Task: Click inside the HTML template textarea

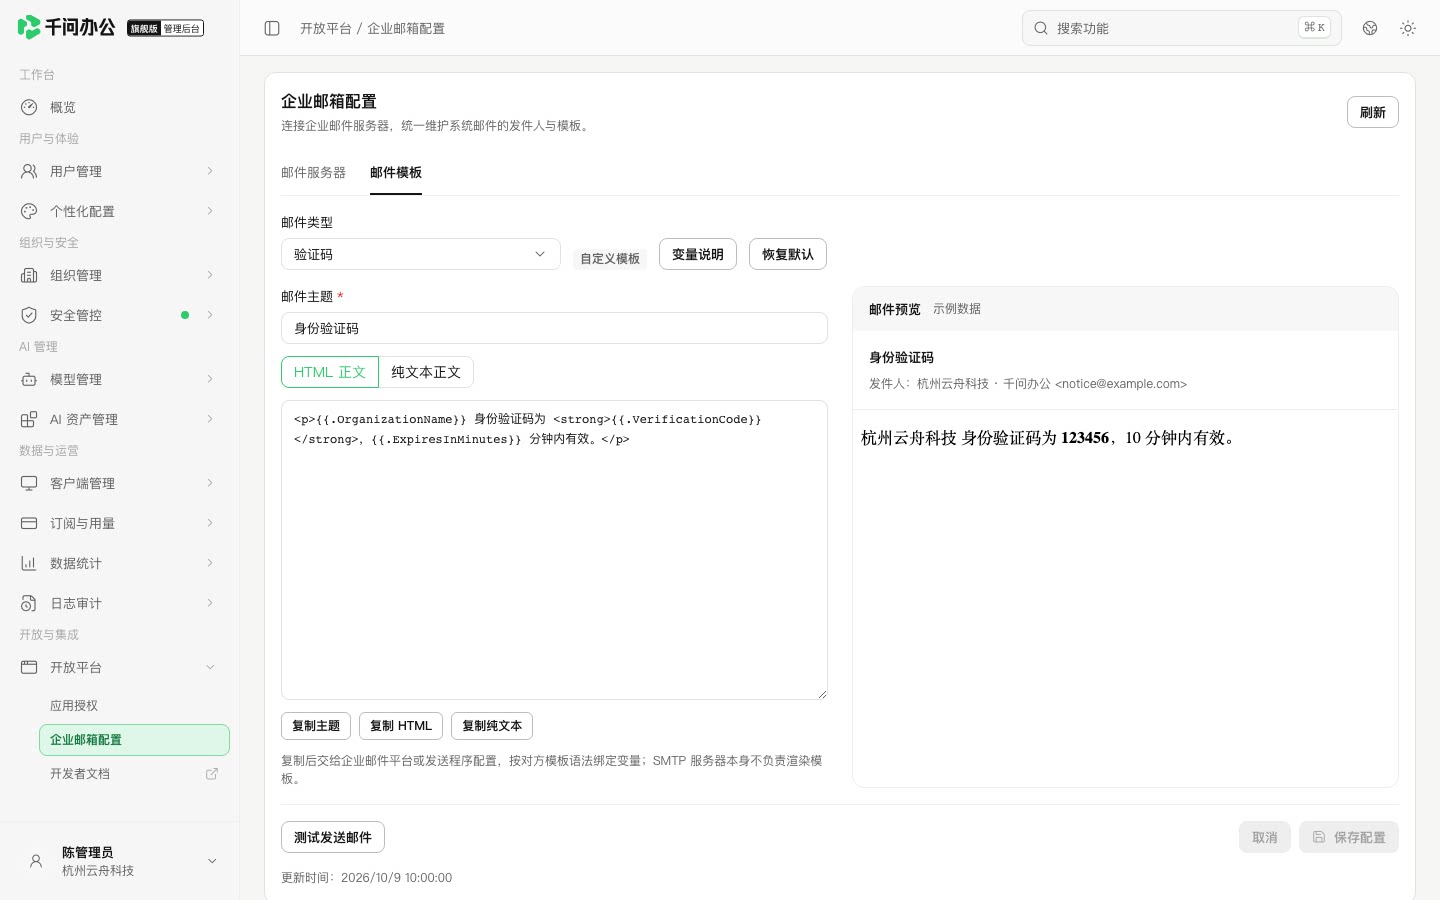Action: [554, 550]
